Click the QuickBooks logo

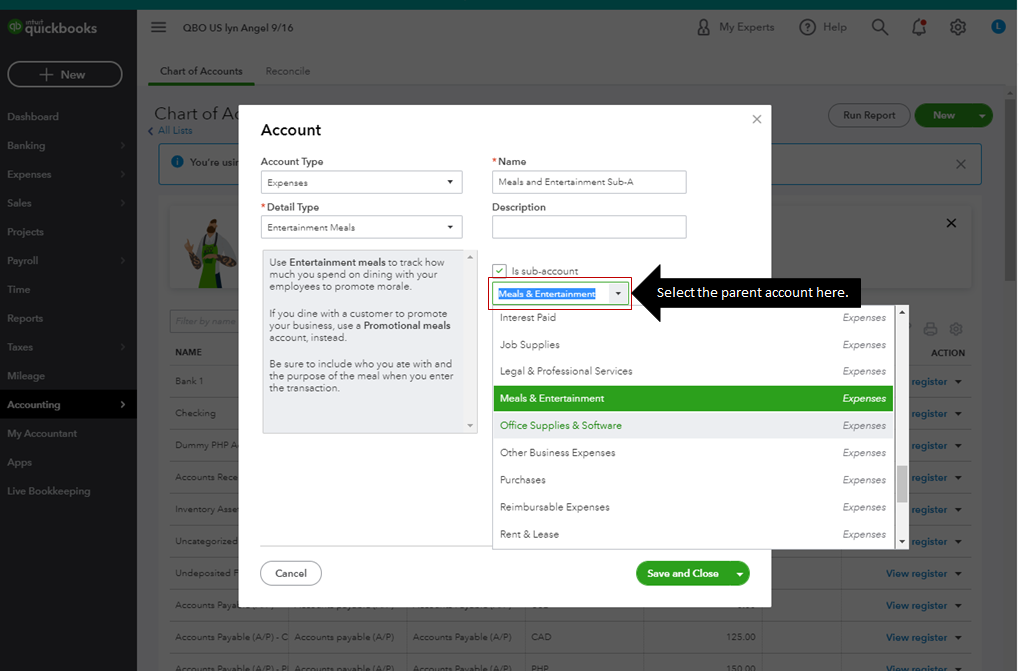(x=52, y=27)
